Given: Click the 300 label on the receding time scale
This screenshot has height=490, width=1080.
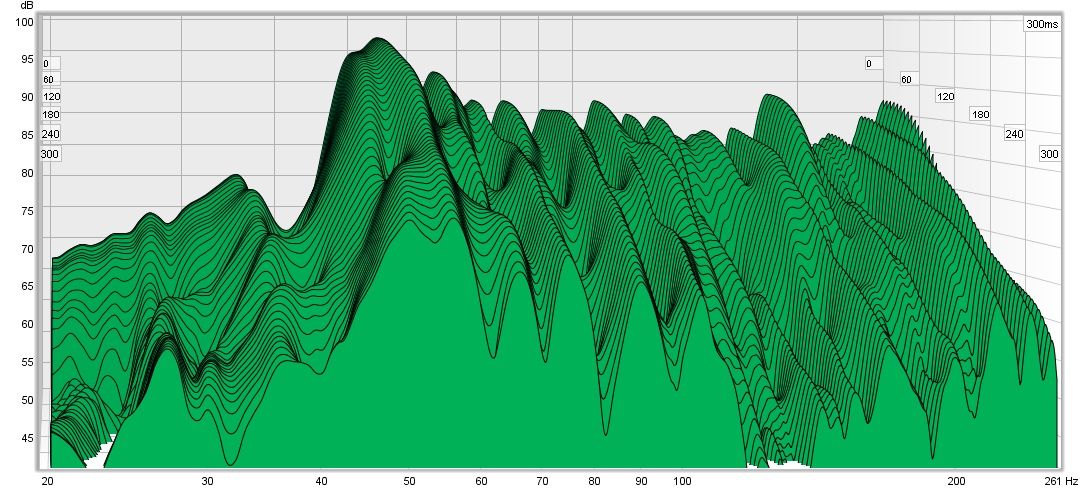Looking at the screenshot, I should (1049, 154).
